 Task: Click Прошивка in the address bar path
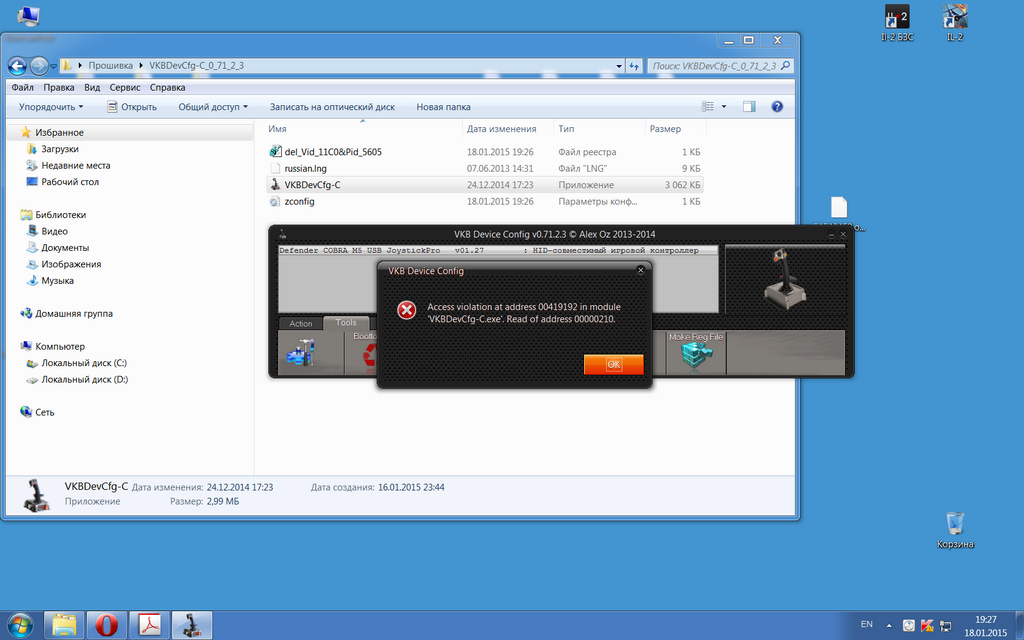point(110,65)
